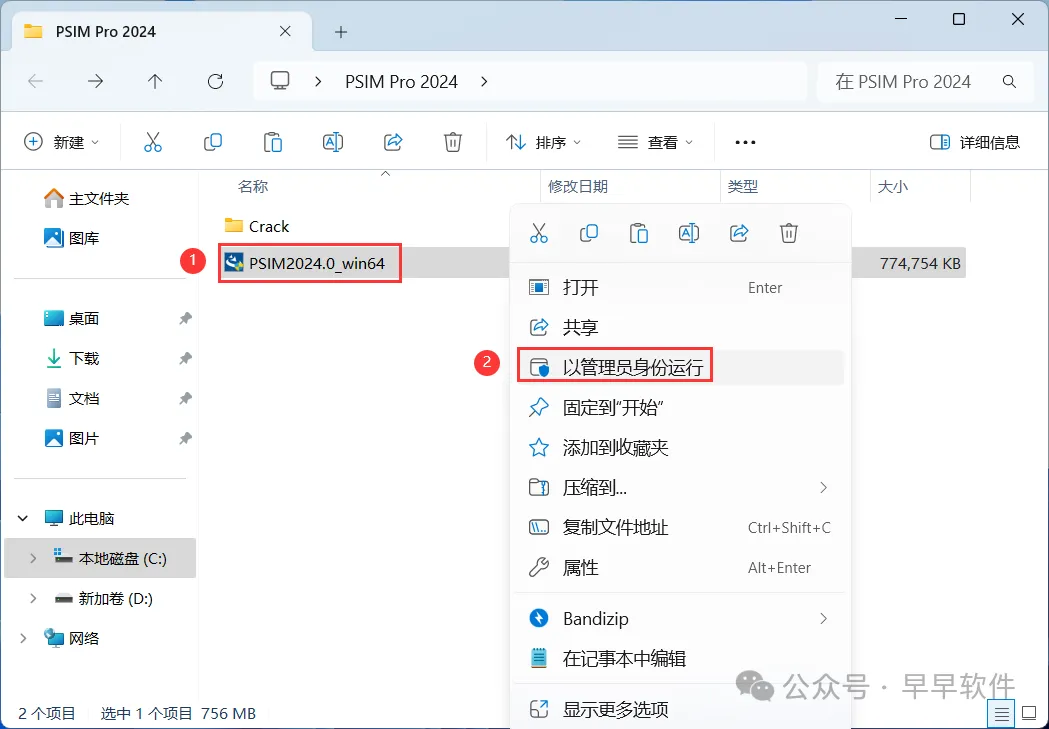The height and width of the screenshot is (729, 1049).
Task: Click the search box 在 PSIM Pro 2024
Action: [925, 82]
